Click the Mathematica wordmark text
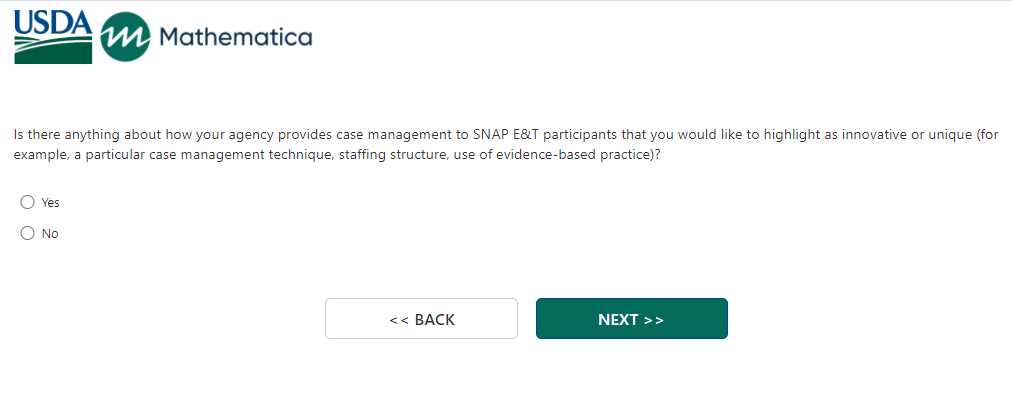1012x413 pixels. (x=235, y=38)
